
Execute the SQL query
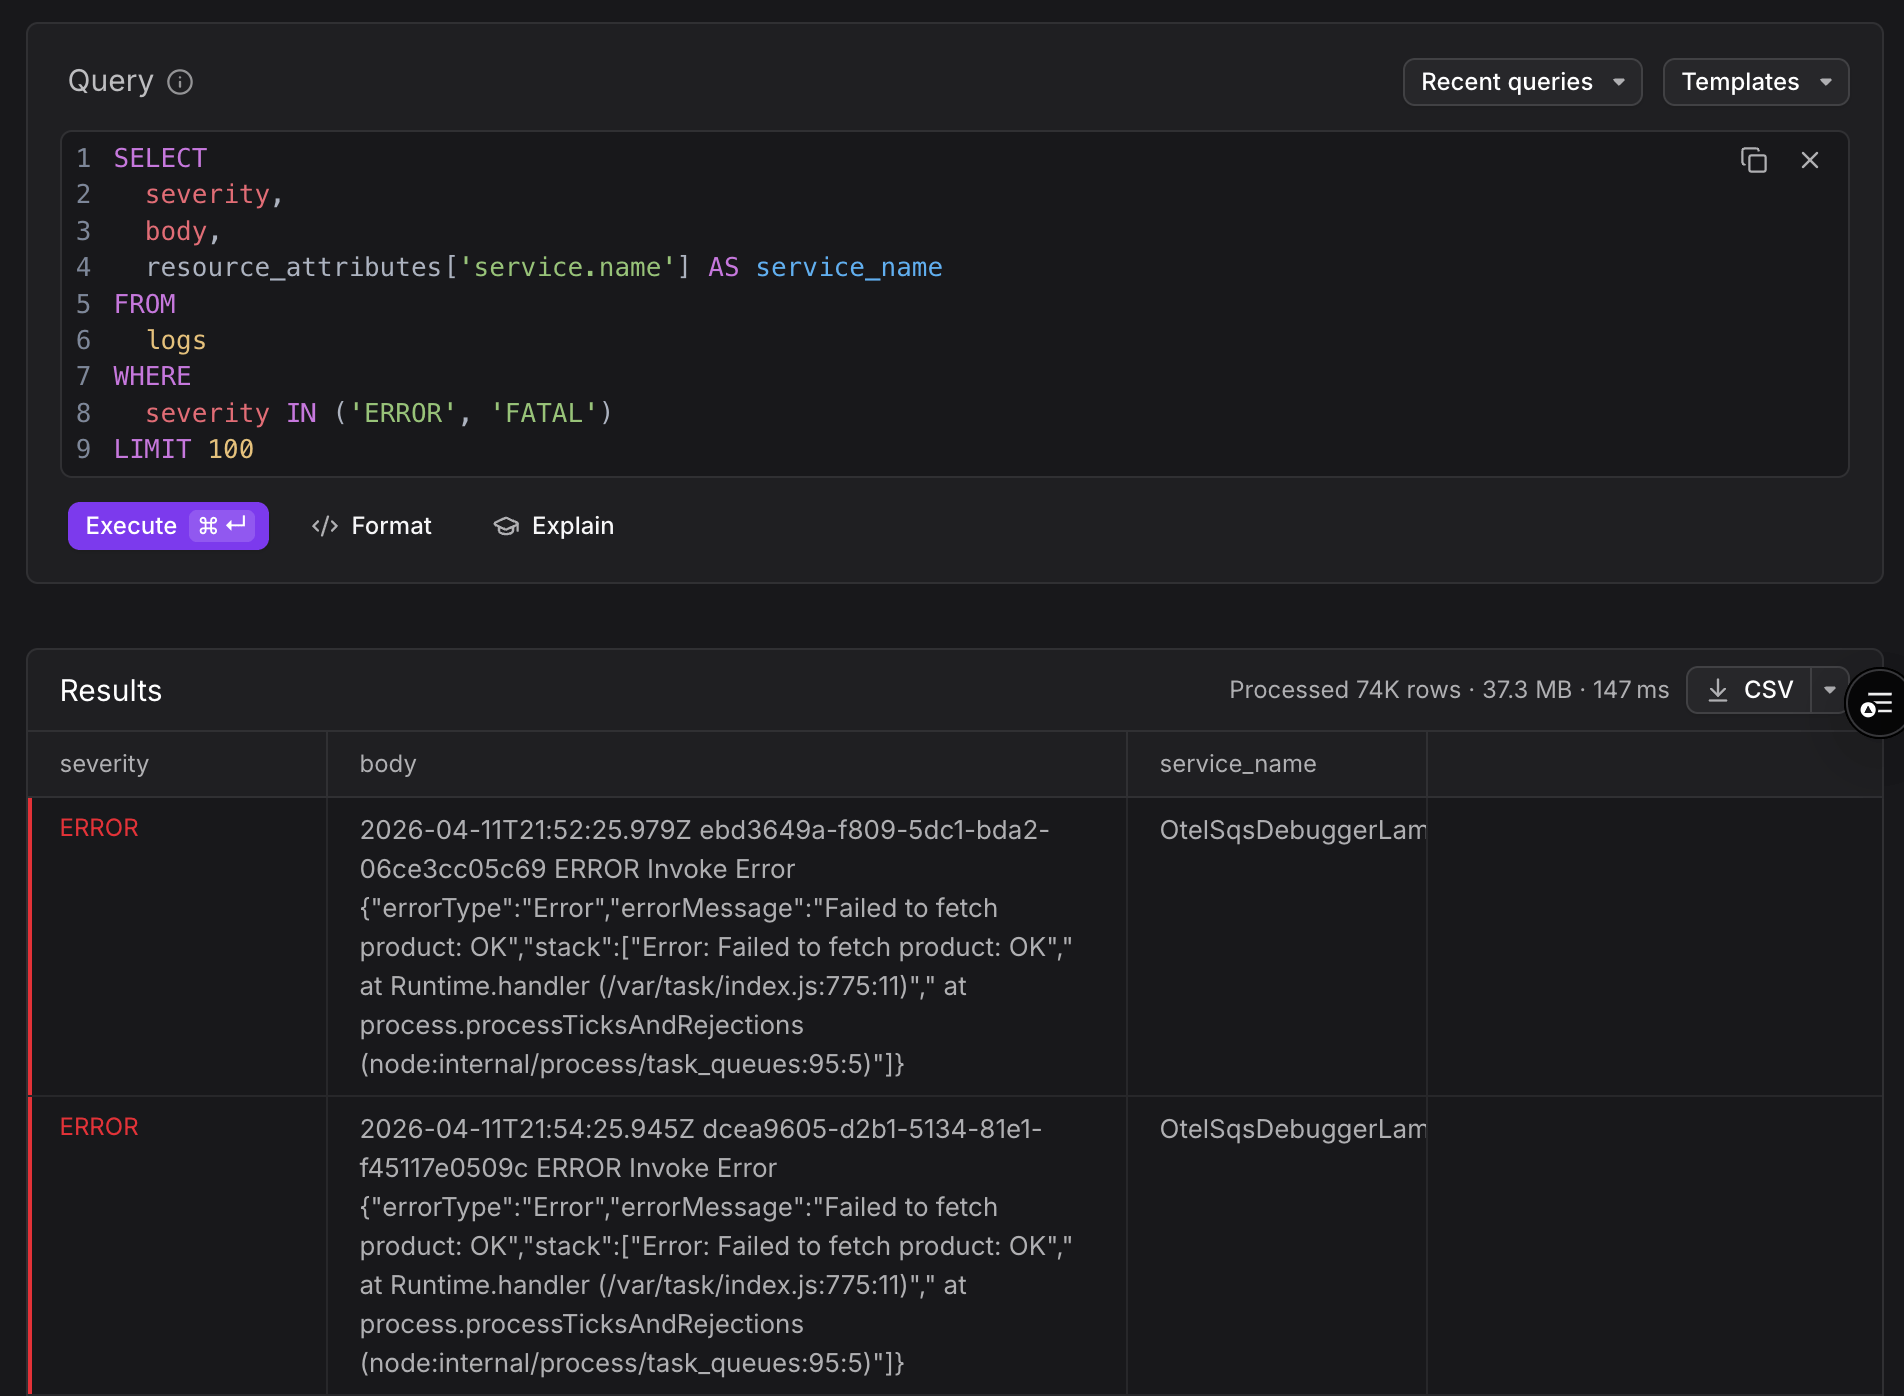pyautogui.click(x=130, y=525)
